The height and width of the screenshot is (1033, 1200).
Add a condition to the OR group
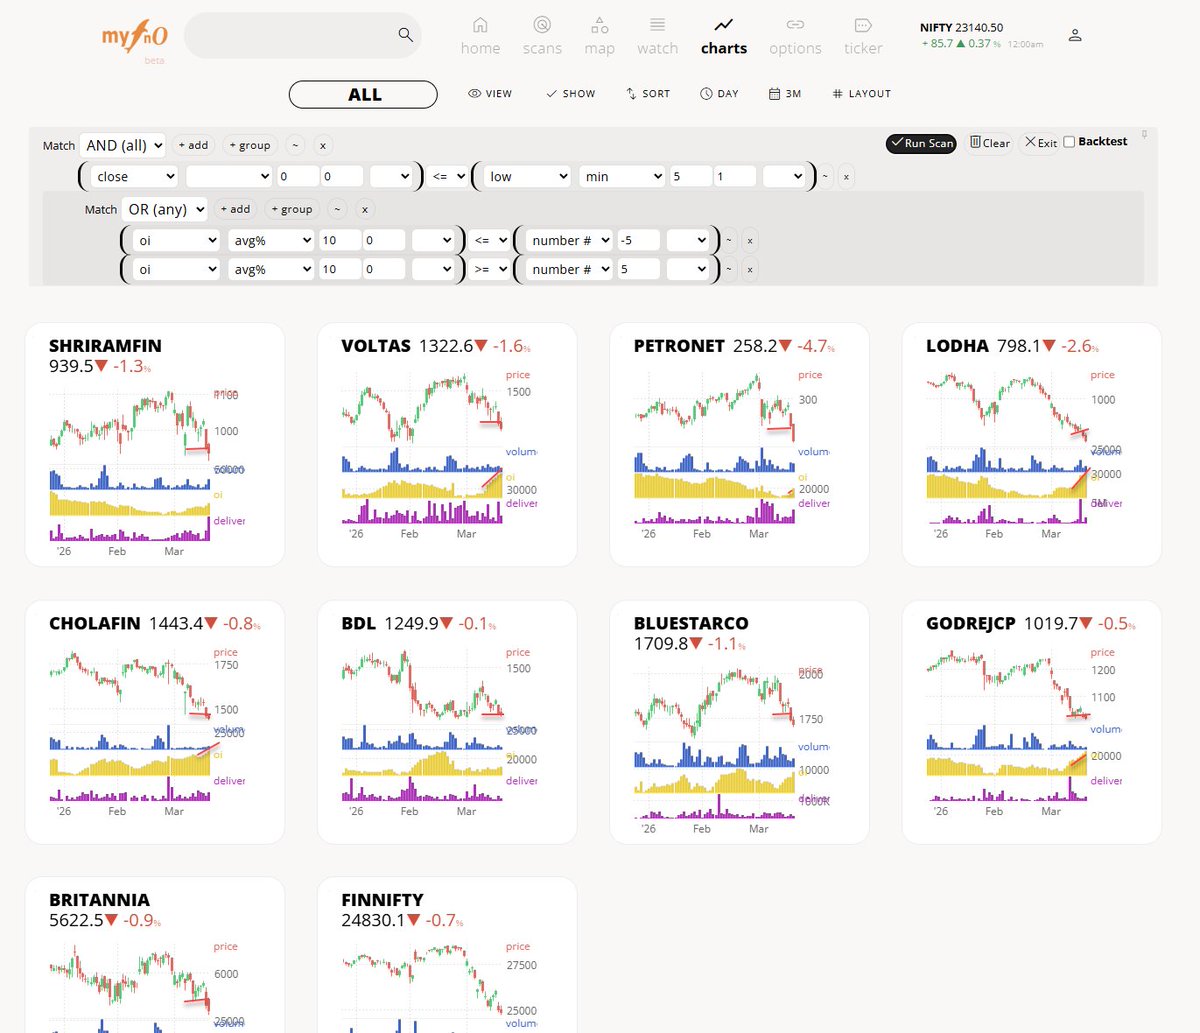235,209
